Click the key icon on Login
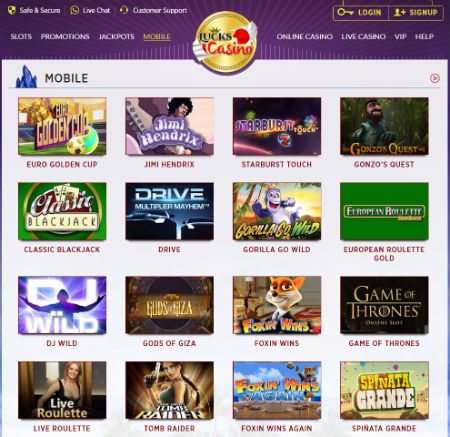Screen dimensions: 450x437 coord(345,13)
